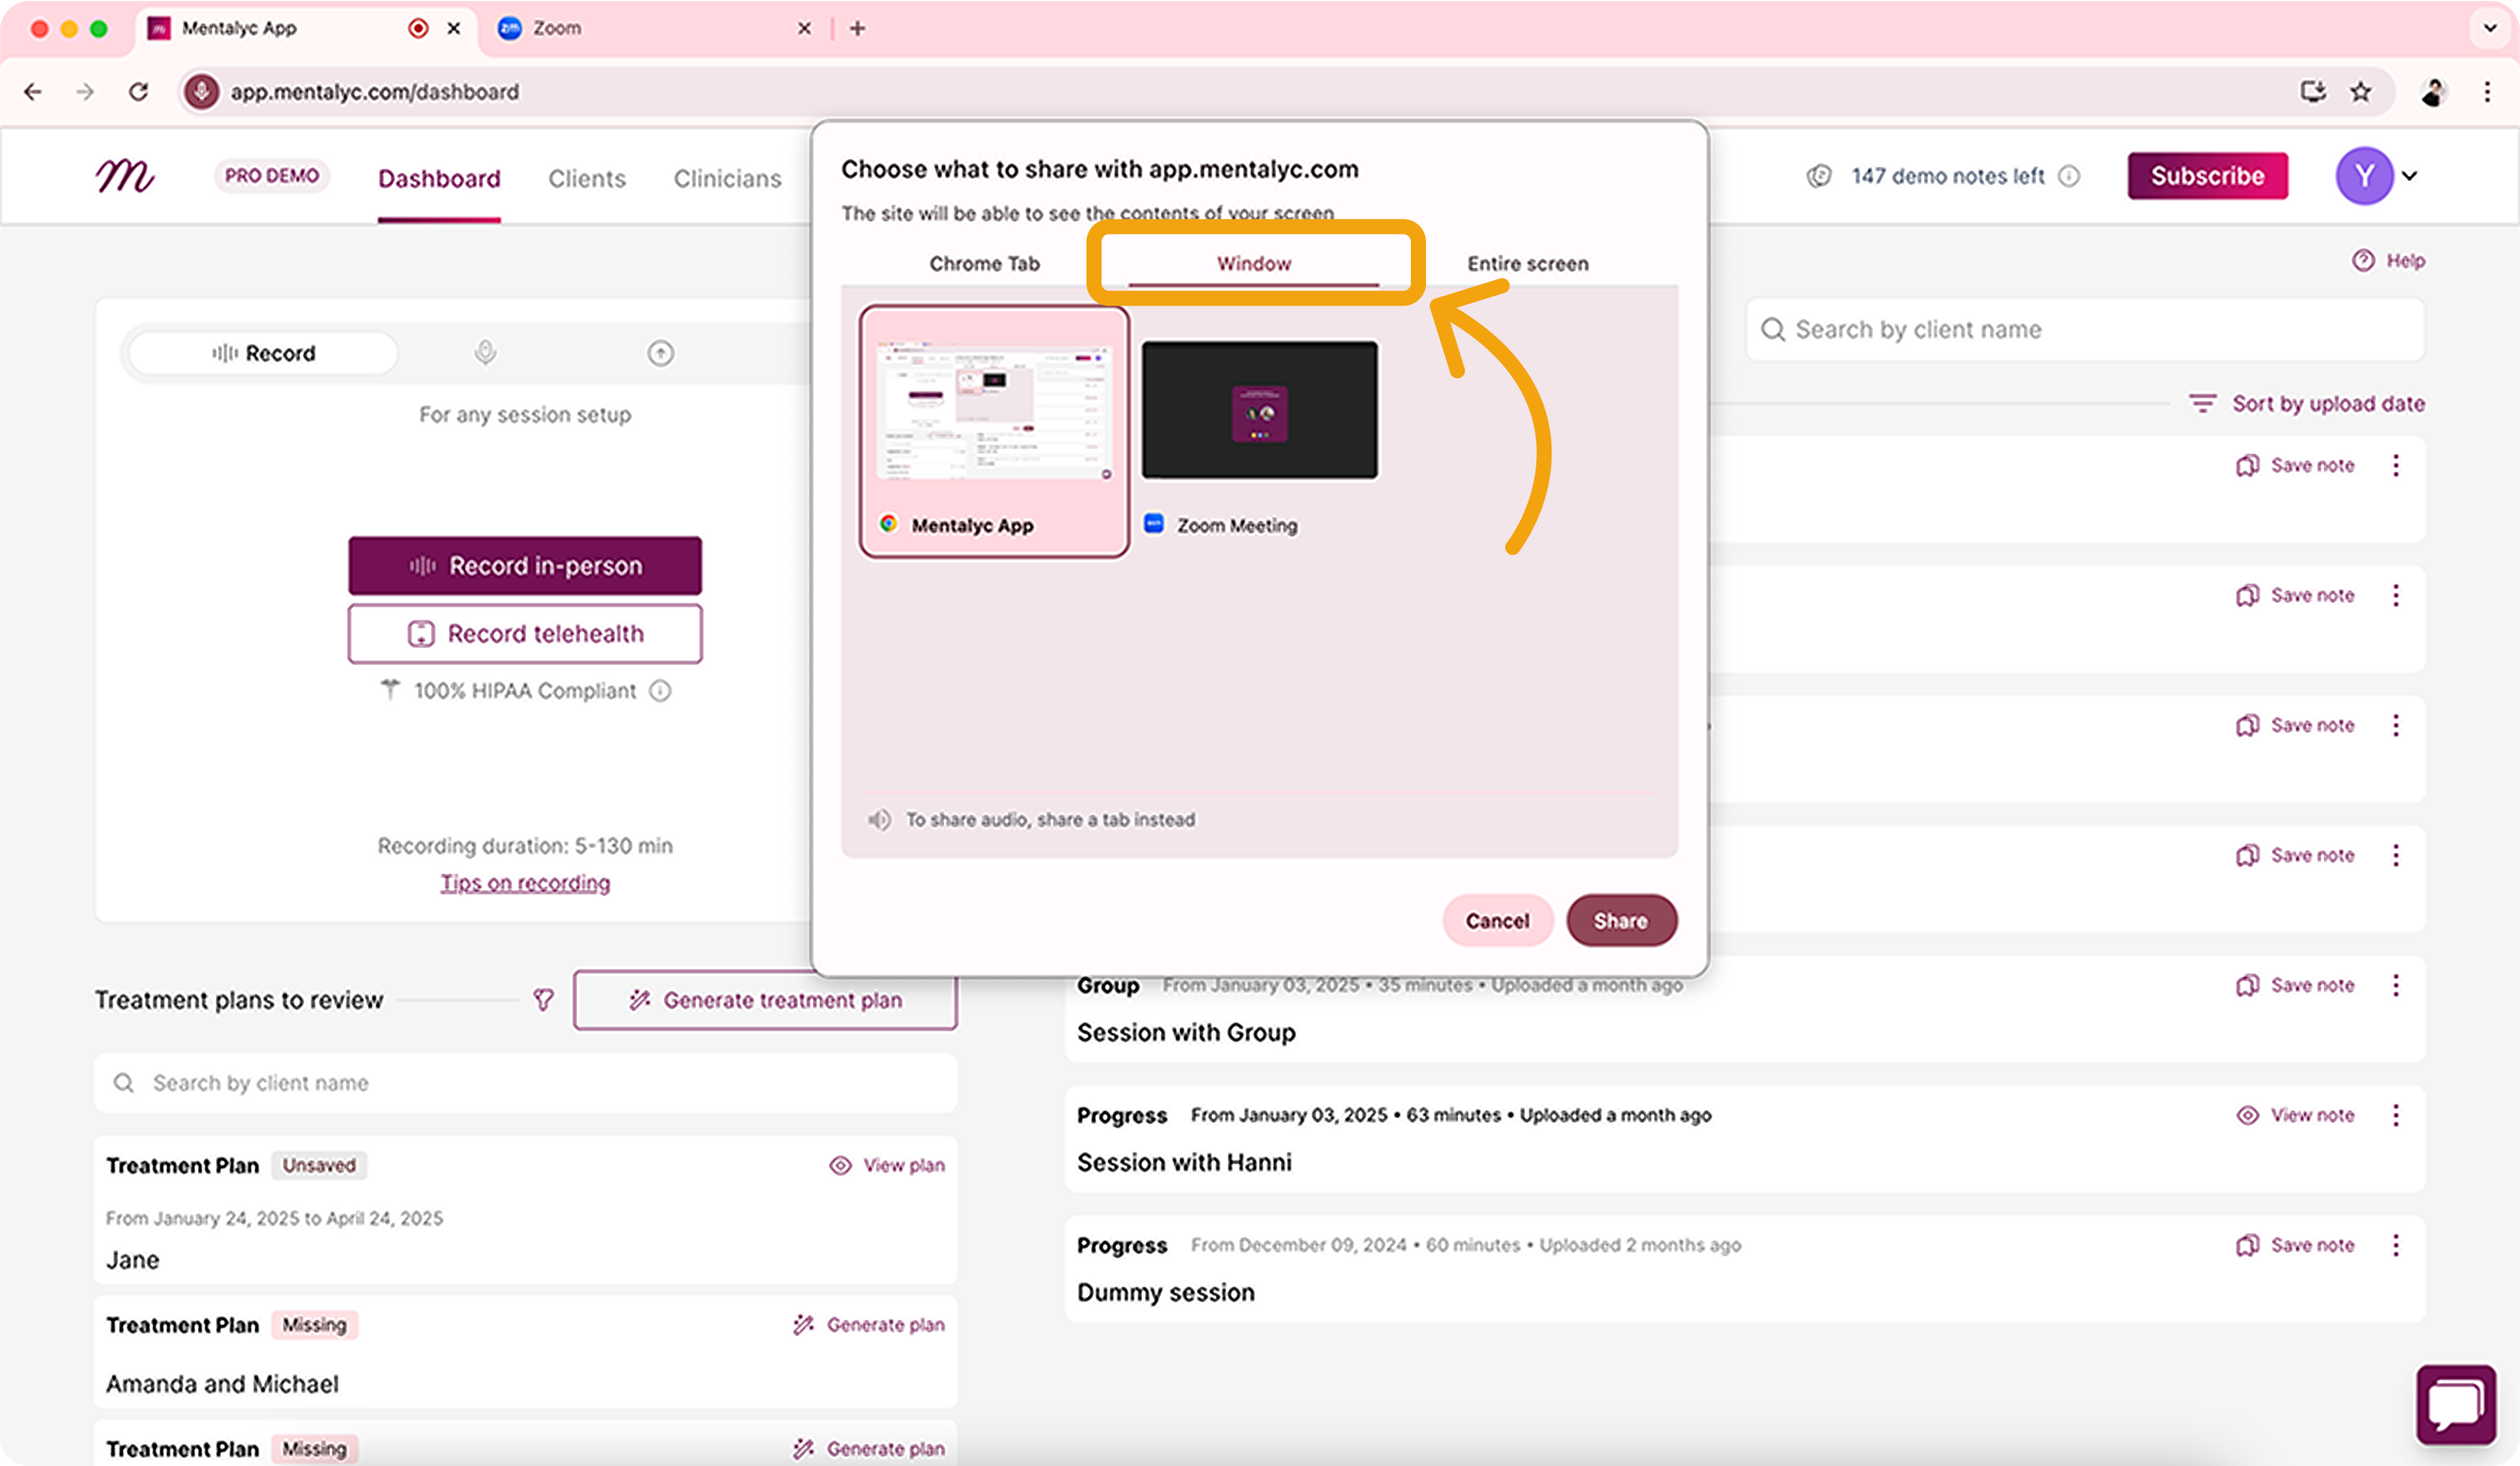
Task: Click Generate treatment plan button
Action: [765, 1000]
